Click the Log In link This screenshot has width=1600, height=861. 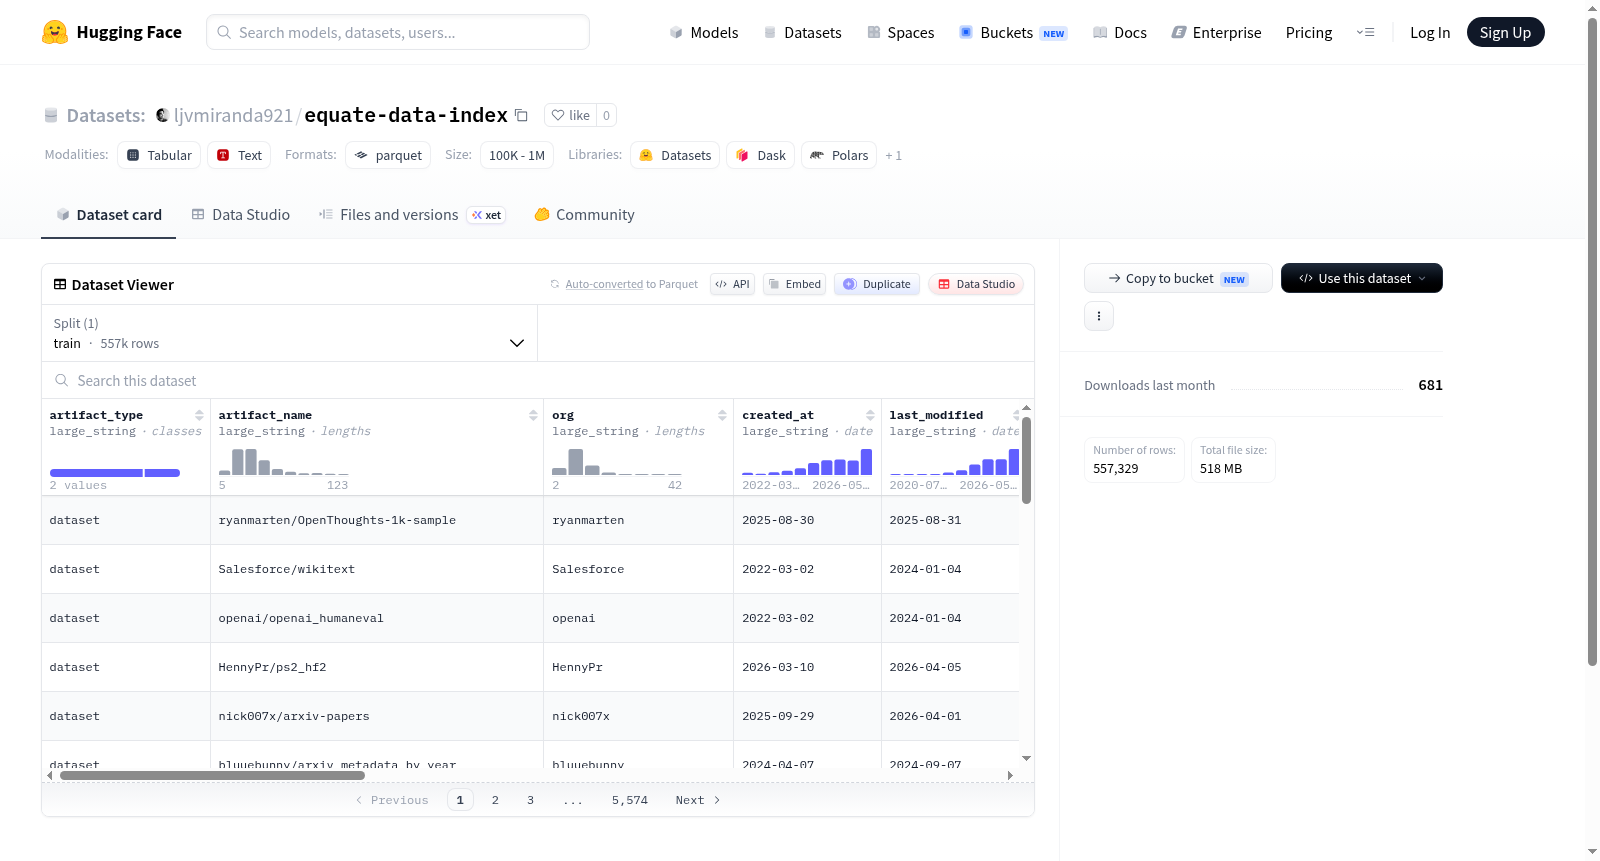click(x=1430, y=32)
